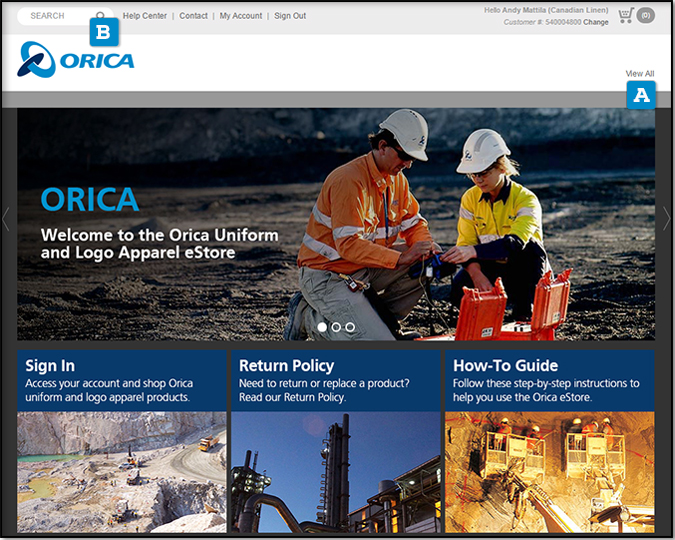Select the second carousel dot
Screen dimensions: 675x540
336,327
